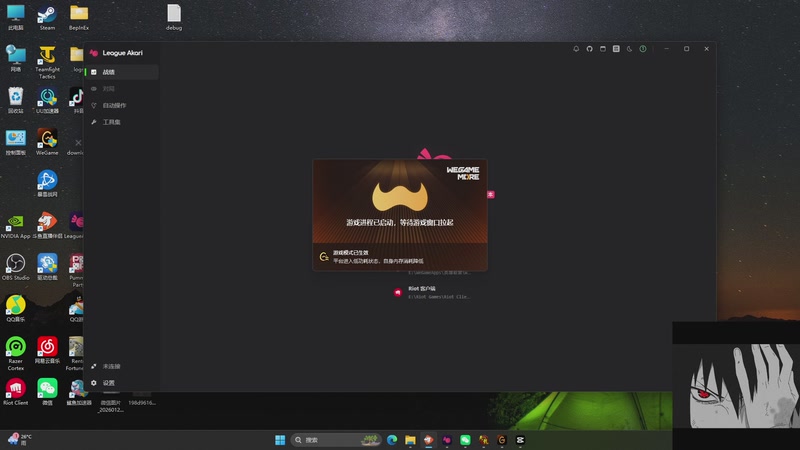800x450 pixels.
Task: Click the green power icon in Akari title bar
Action: [x=643, y=49]
